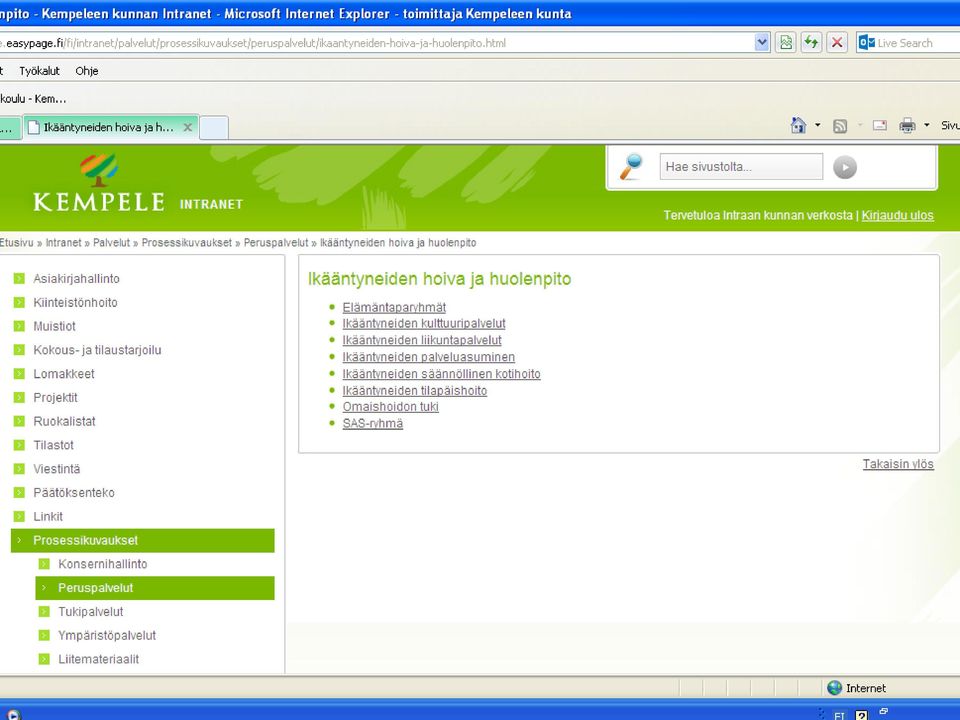
Task: Click the Read Mail icon
Action: click(880, 126)
